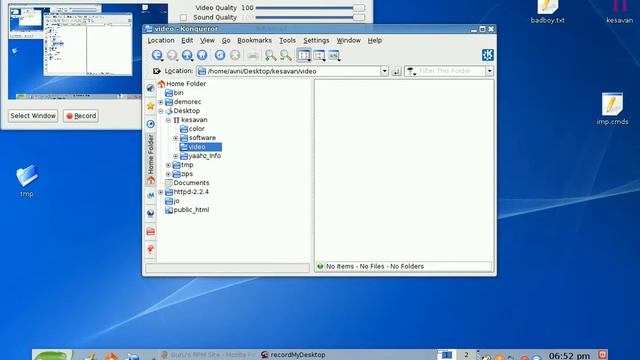
Task: Open the clock History sidebar tab
Action: pyautogui.click(x=151, y=124)
